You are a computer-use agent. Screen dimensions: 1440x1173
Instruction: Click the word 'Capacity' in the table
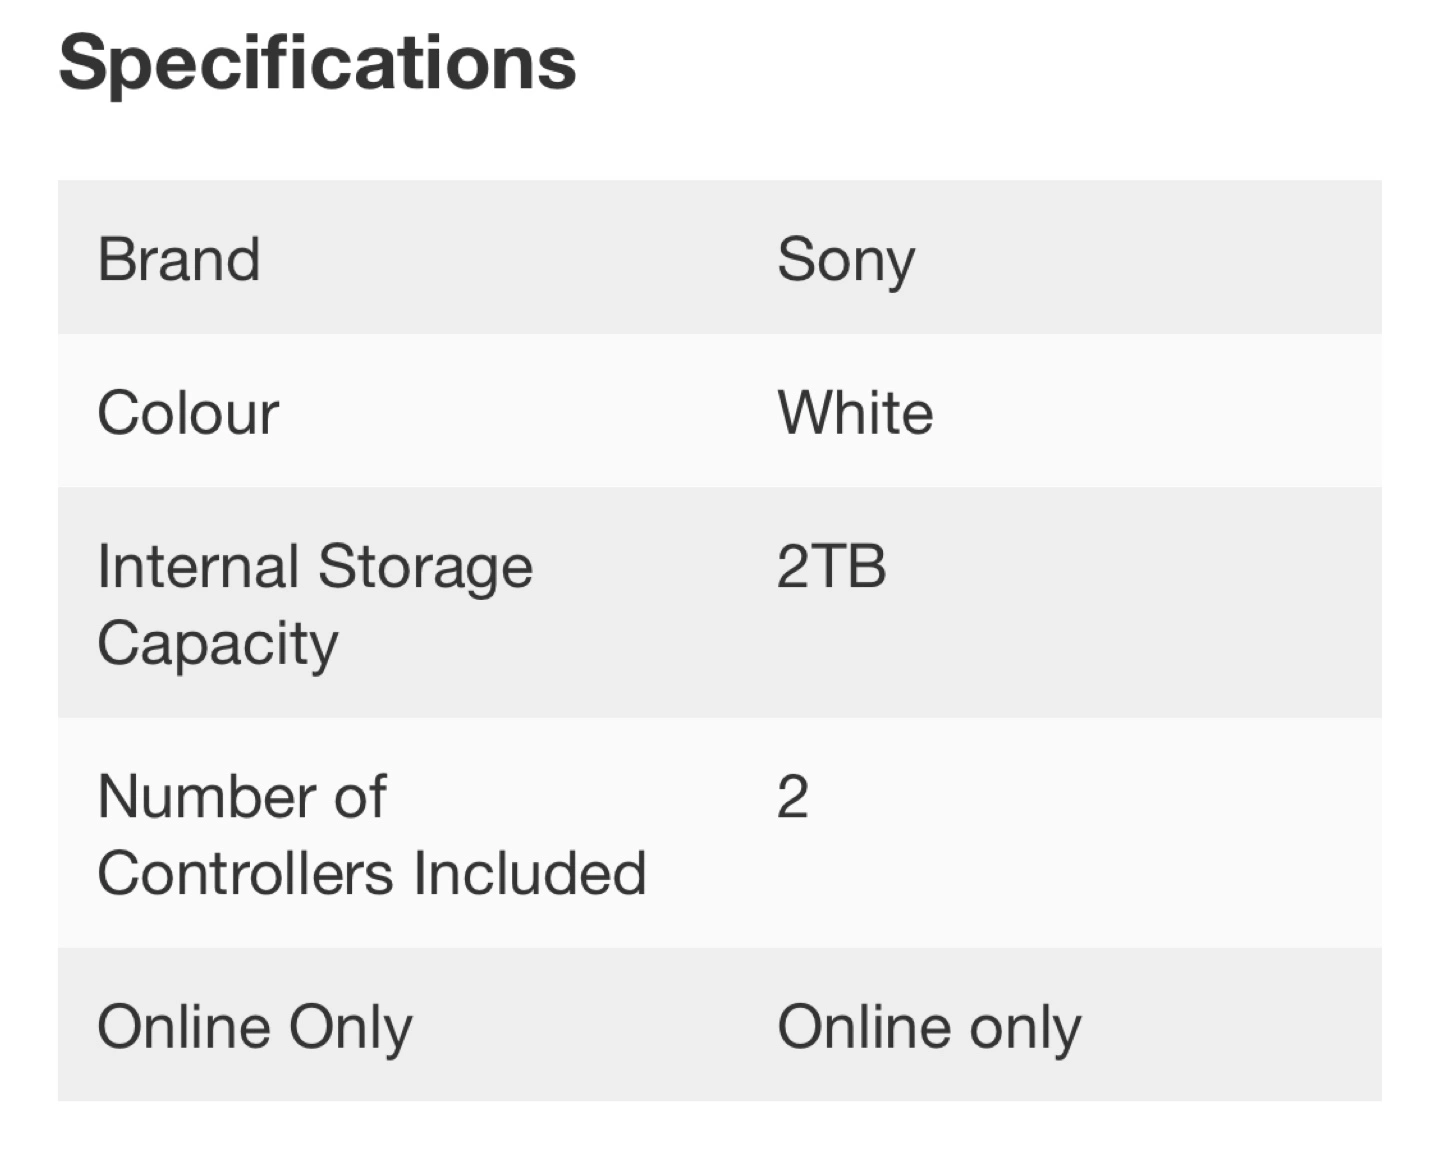tap(218, 644)
